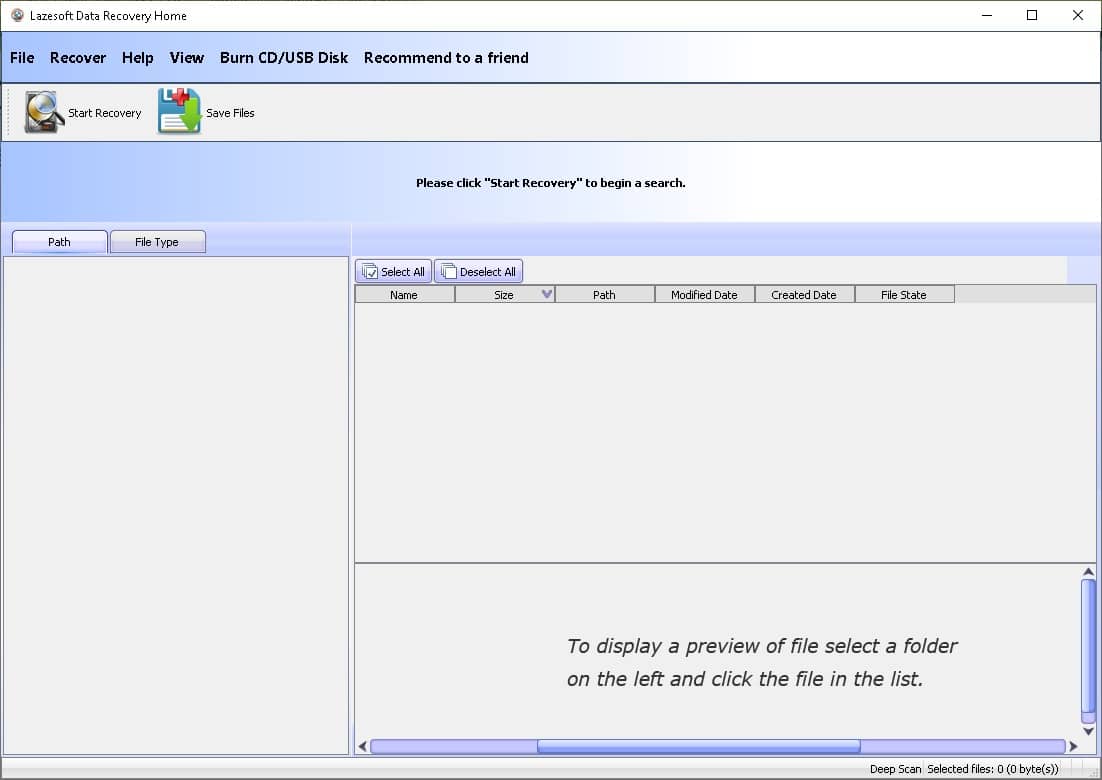This screenshot has width=1102, height=780.
Task: Click preview pane scroll right arrow
Action: click(1073, 746)
